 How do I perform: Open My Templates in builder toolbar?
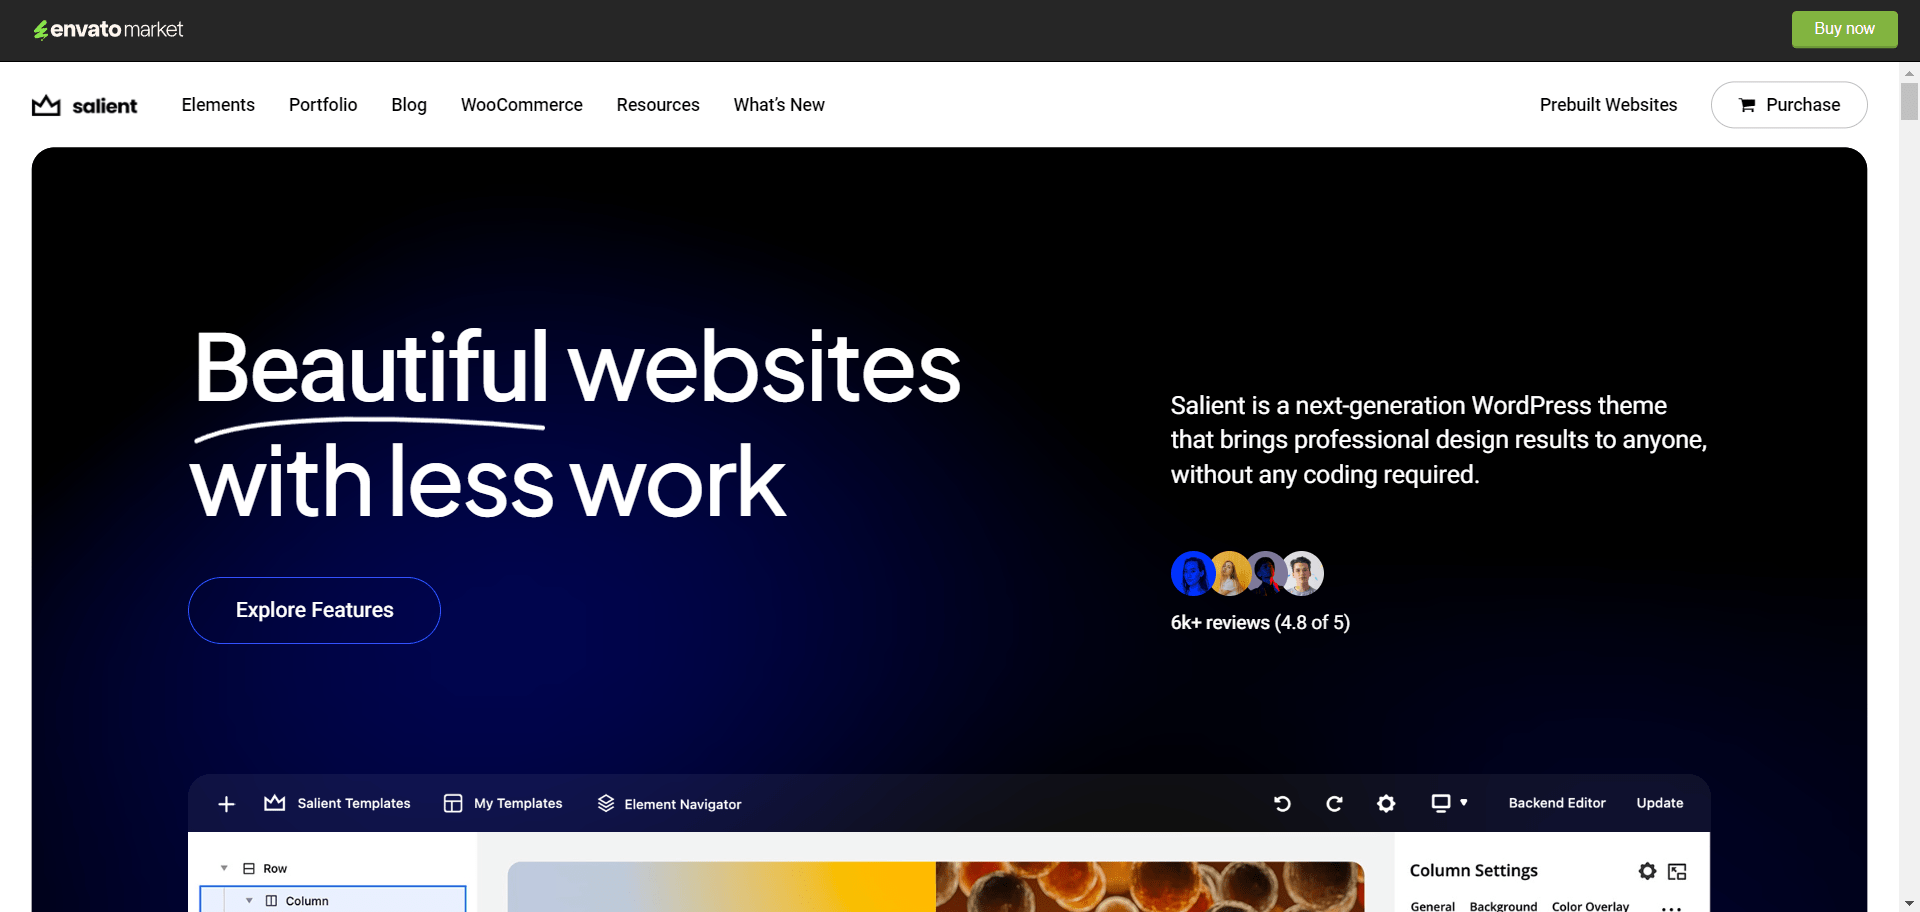tap(518, 803)
